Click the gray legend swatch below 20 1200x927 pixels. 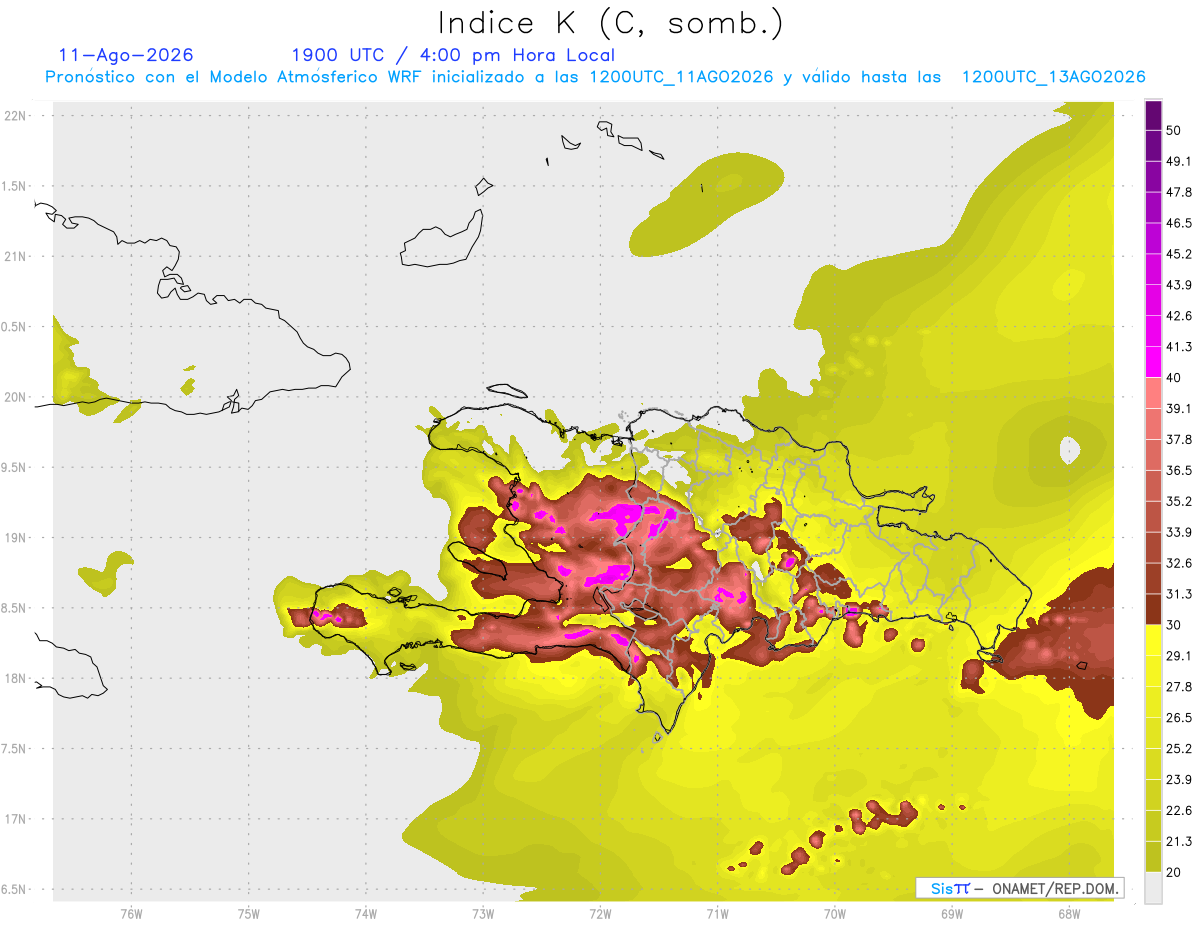pos(1153,888)
